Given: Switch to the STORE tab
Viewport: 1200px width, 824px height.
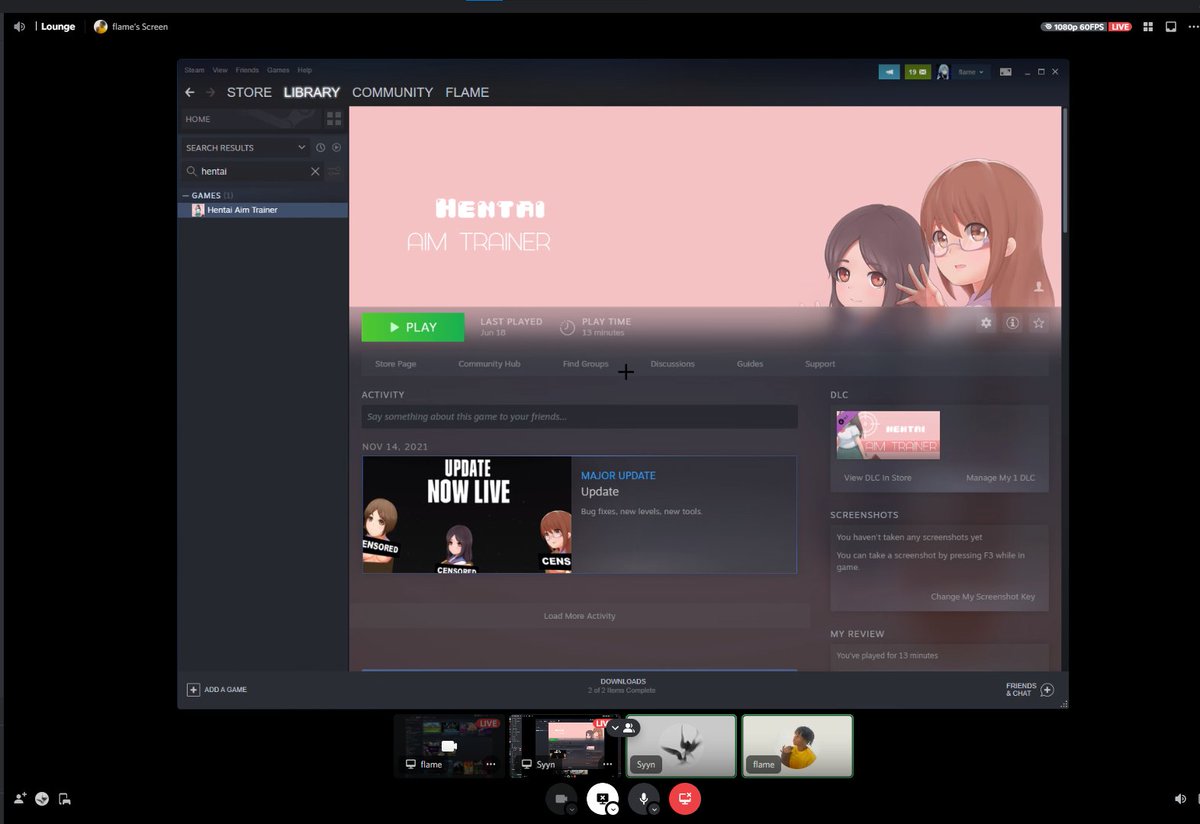Looking at the screenshot, I should click(x=247, y=92).
